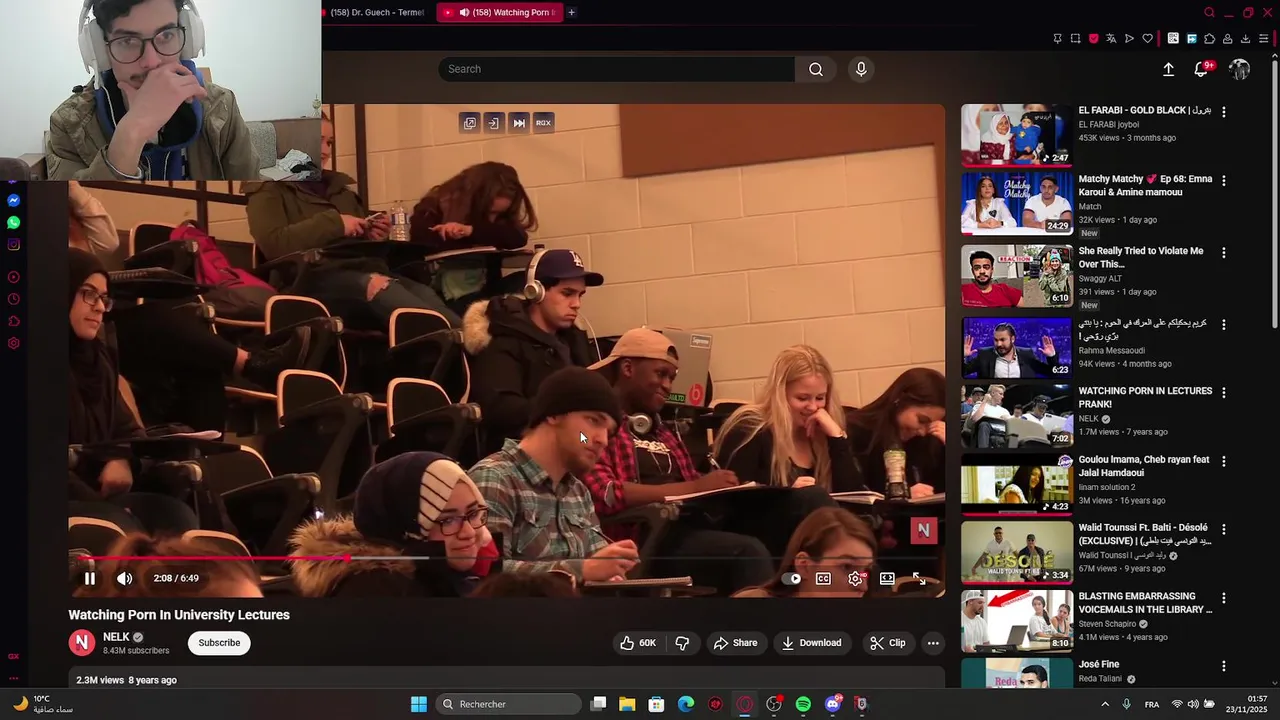1280x720 pixels.
Task: Open a new browser tab
Action: coord(571,12)
